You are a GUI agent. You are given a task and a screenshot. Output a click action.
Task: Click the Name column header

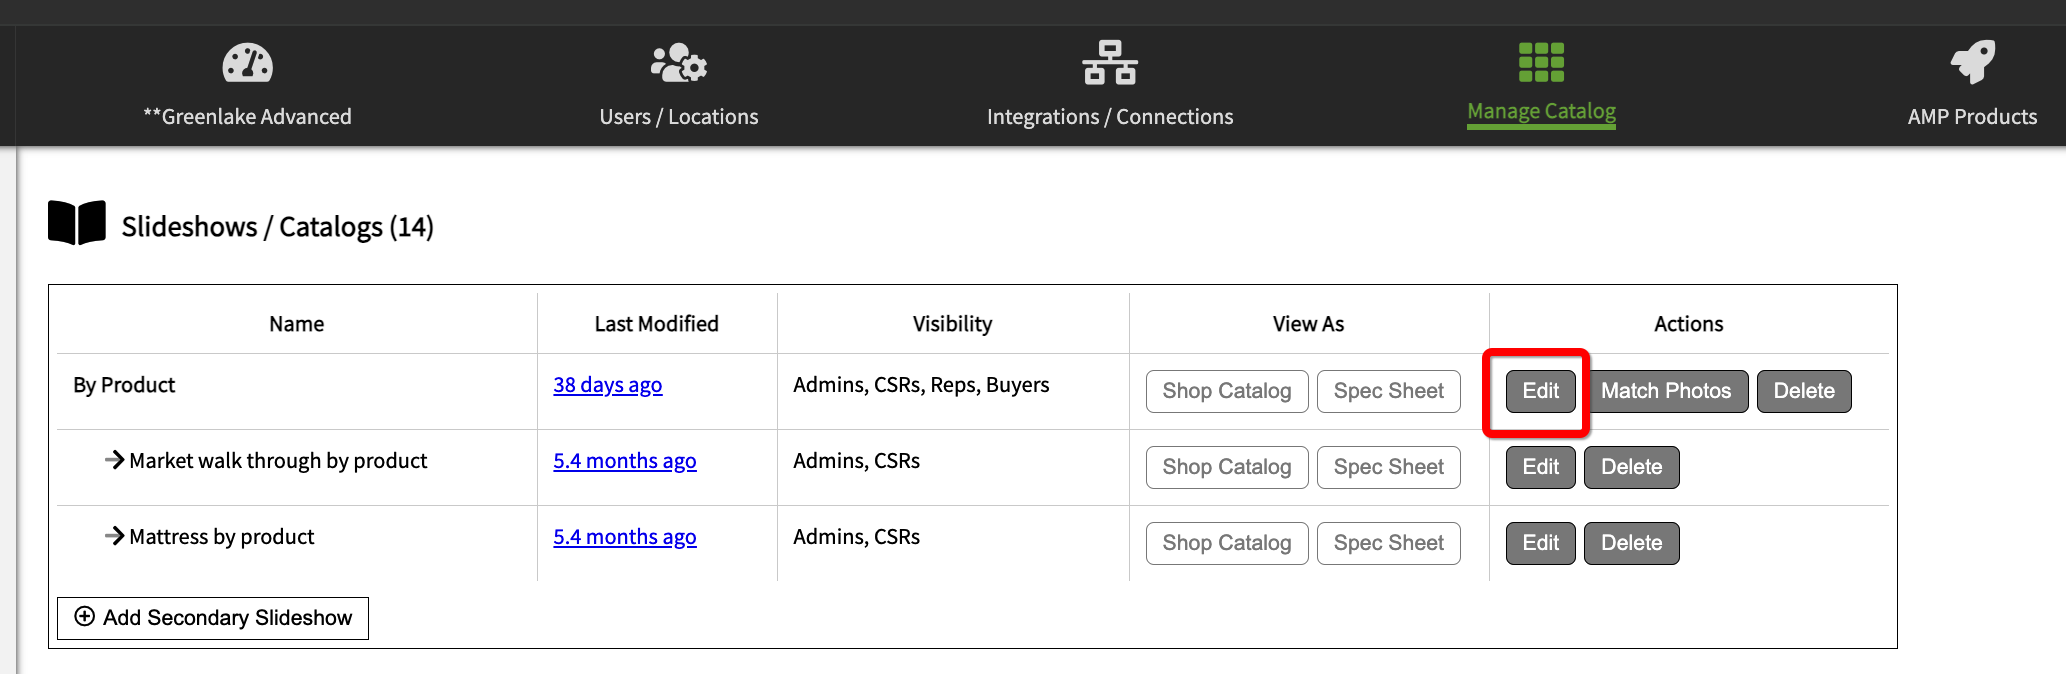click(x=296, y=324)
